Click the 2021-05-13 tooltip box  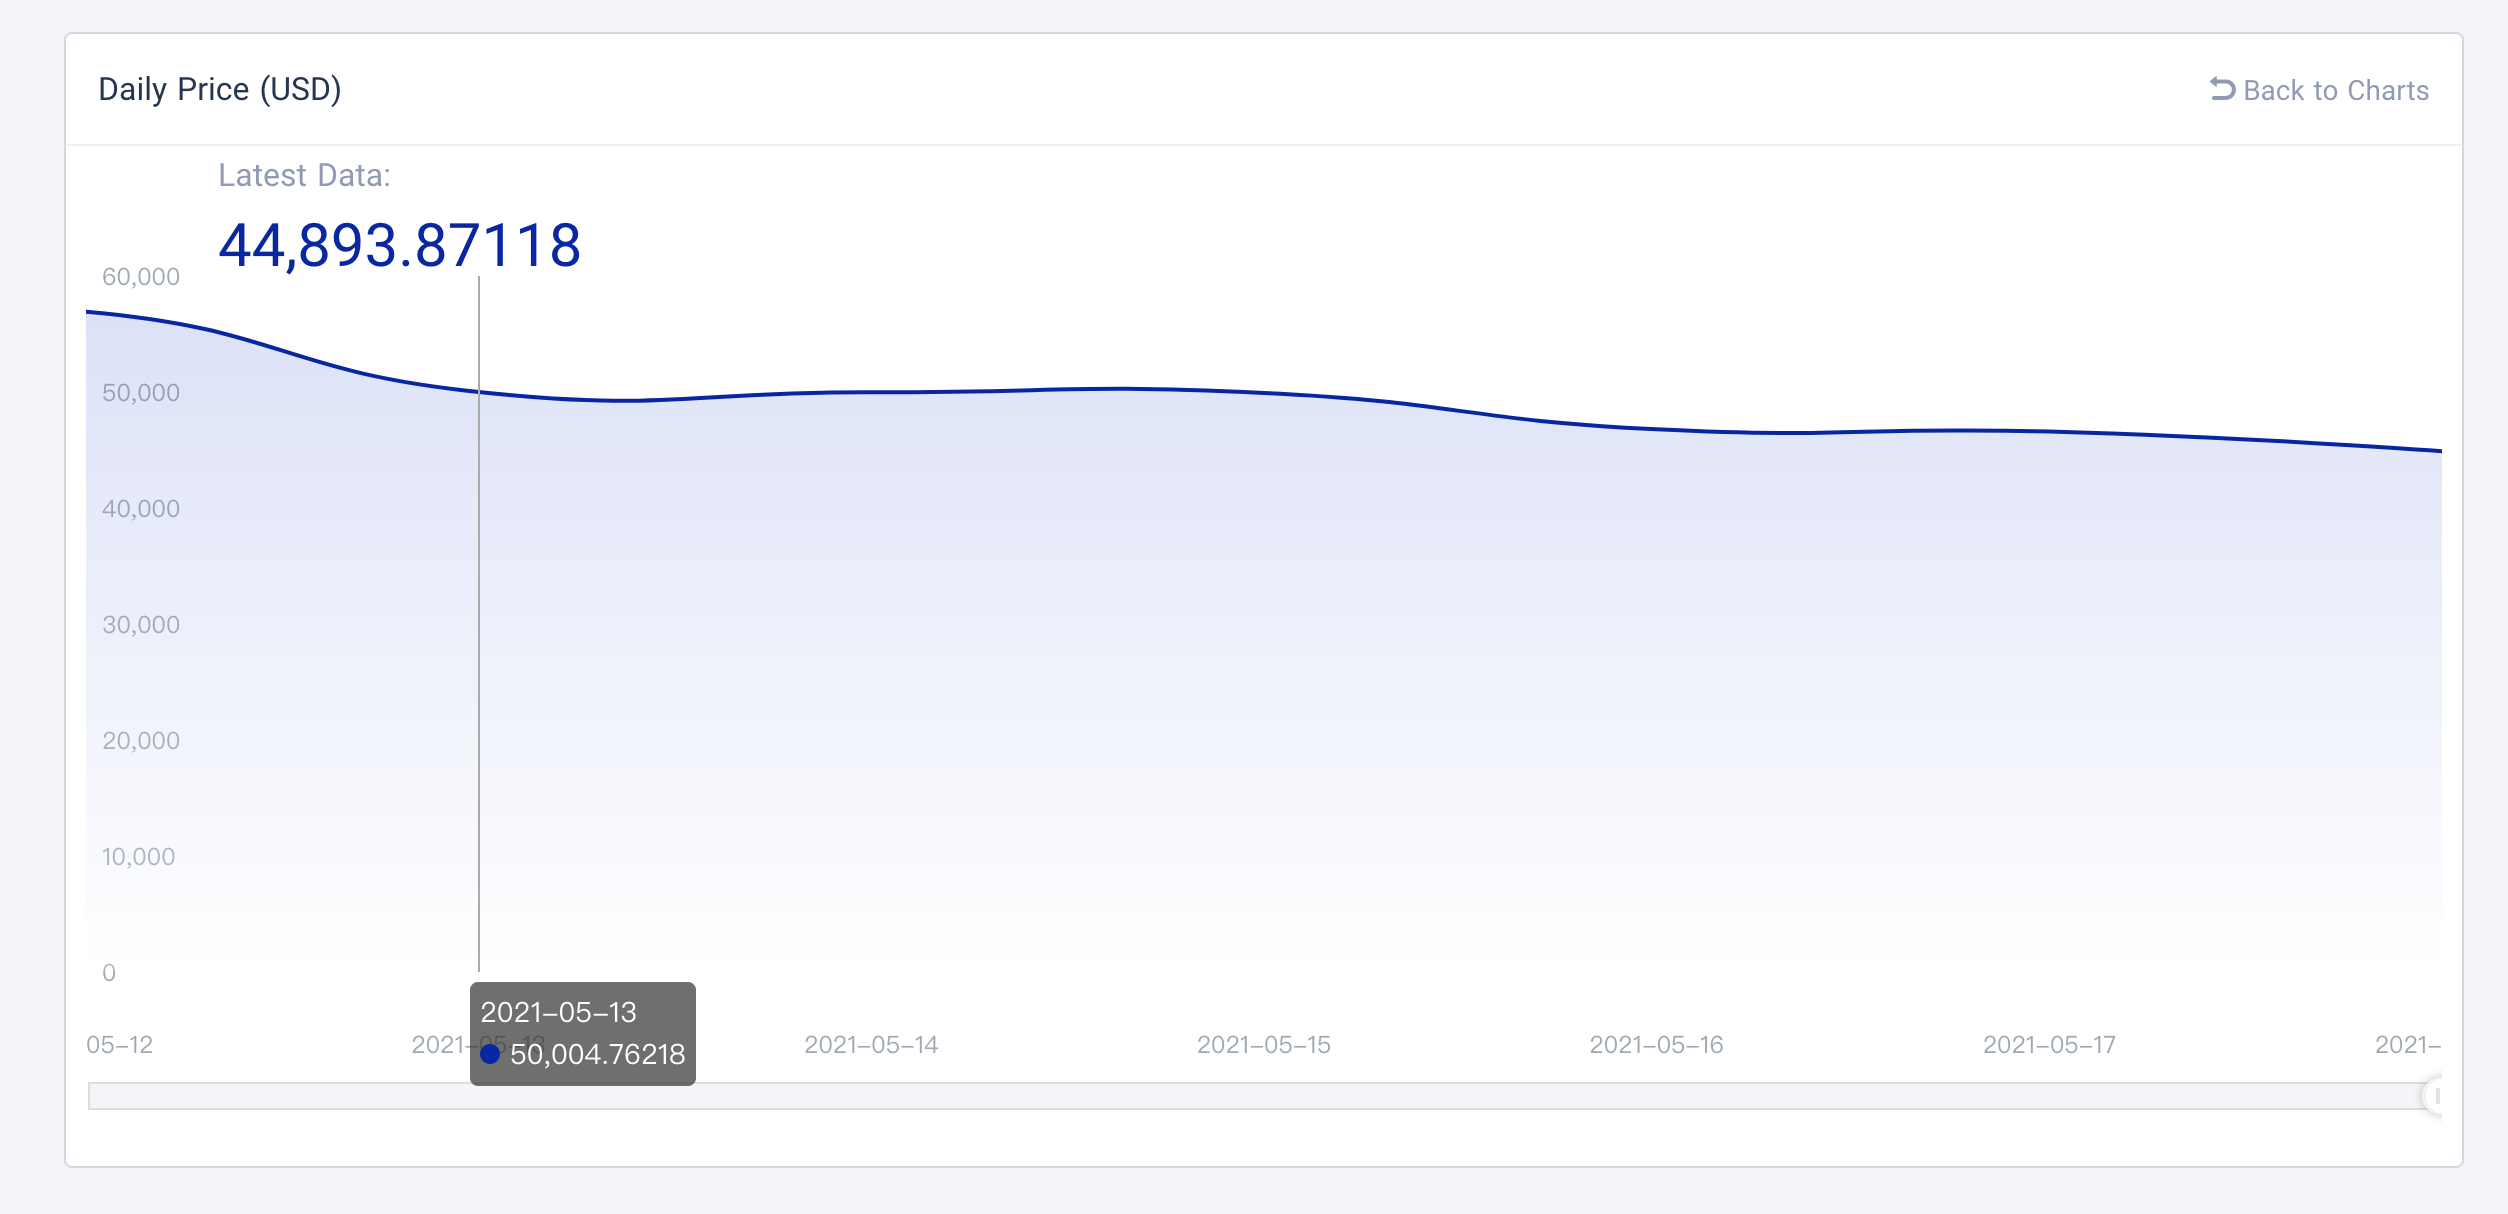click(583, 1033)
